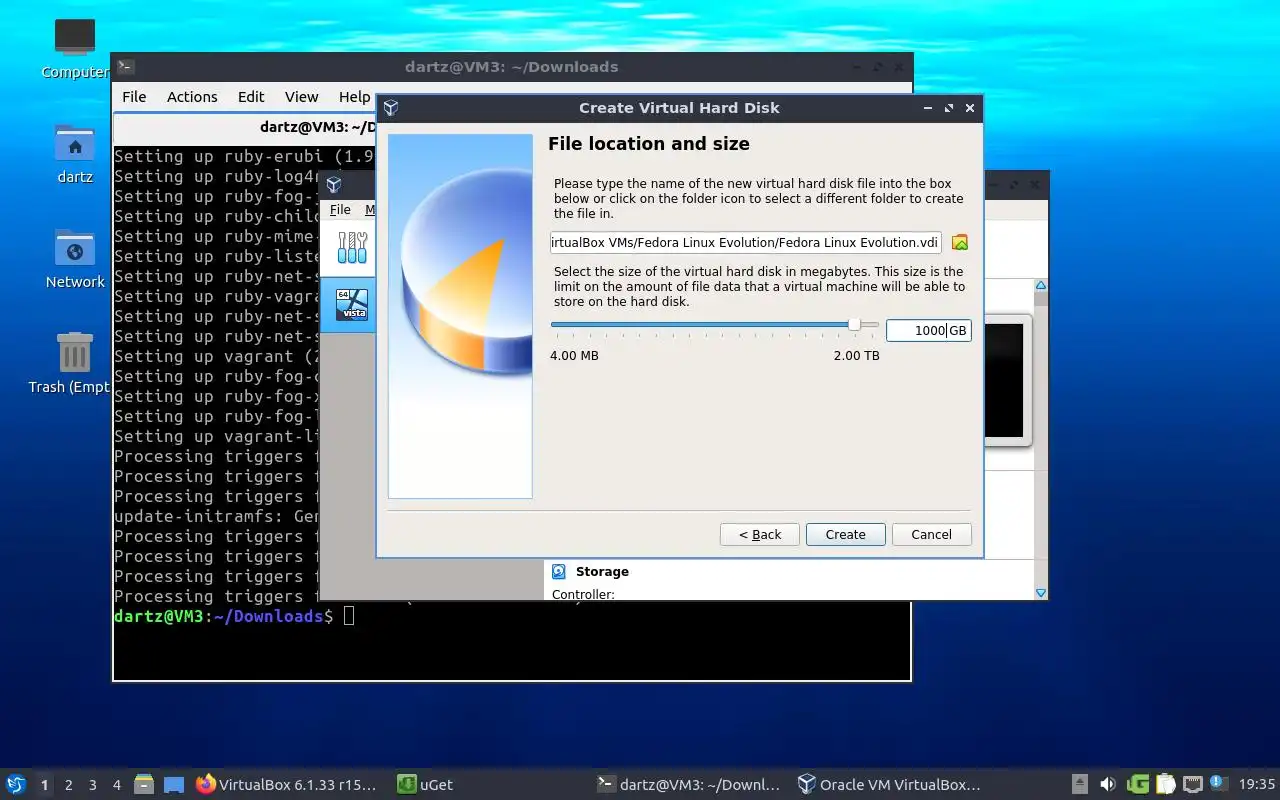The image size is (1280, 800).
Task: Click the terminal tab dartz@VM3
Action: pyautogui.click(x=317, y=127)
